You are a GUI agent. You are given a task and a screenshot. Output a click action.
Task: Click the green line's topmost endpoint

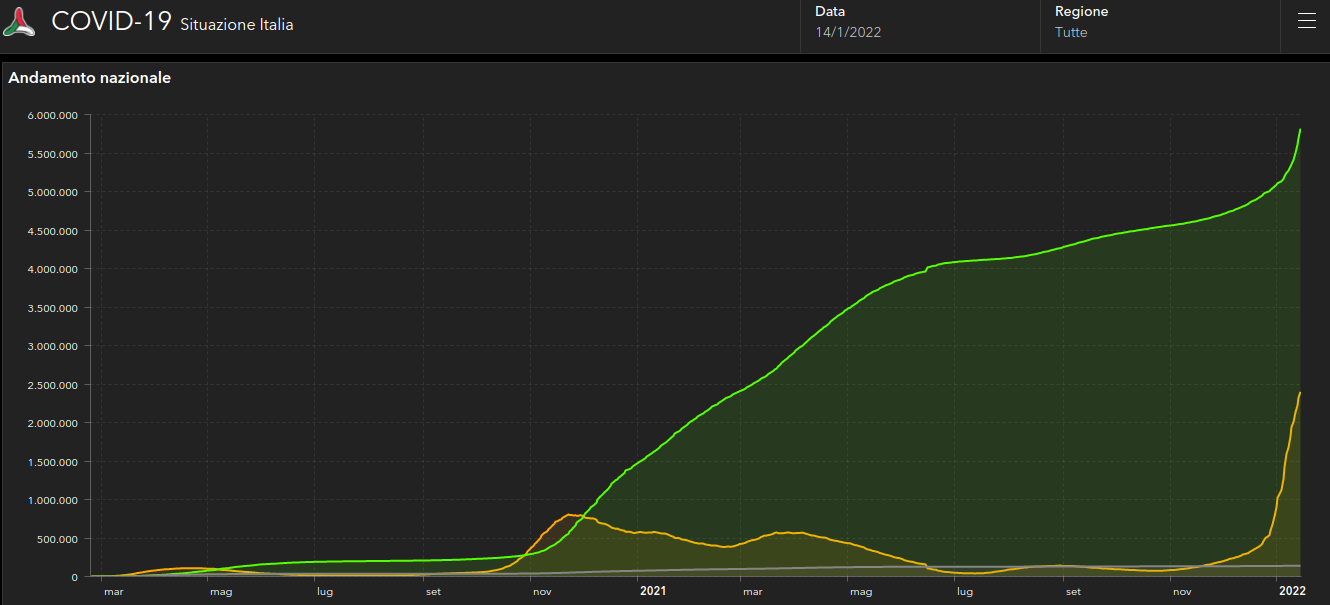[x=1300, y=130]
